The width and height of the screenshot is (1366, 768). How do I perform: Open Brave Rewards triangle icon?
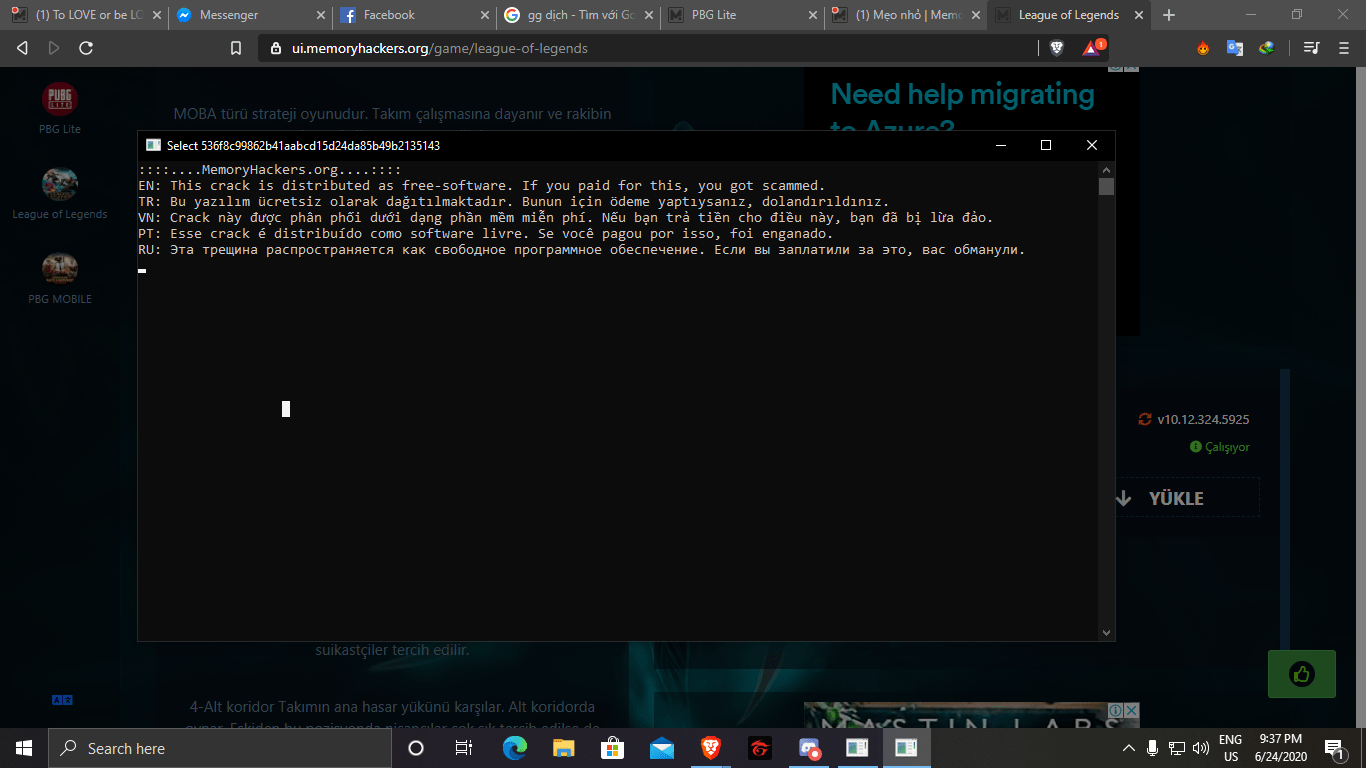point(1092,47)
